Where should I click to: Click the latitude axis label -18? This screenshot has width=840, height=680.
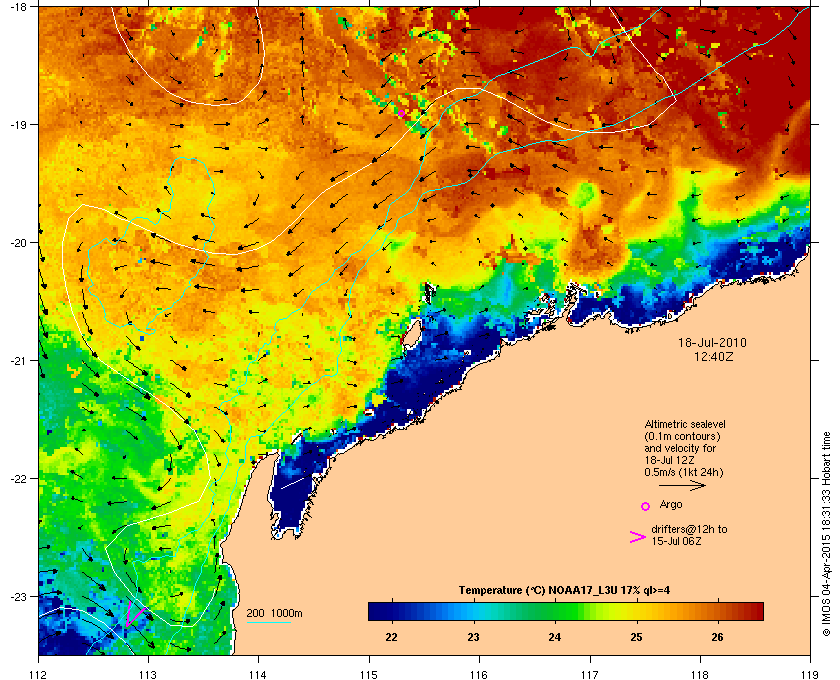18,6
